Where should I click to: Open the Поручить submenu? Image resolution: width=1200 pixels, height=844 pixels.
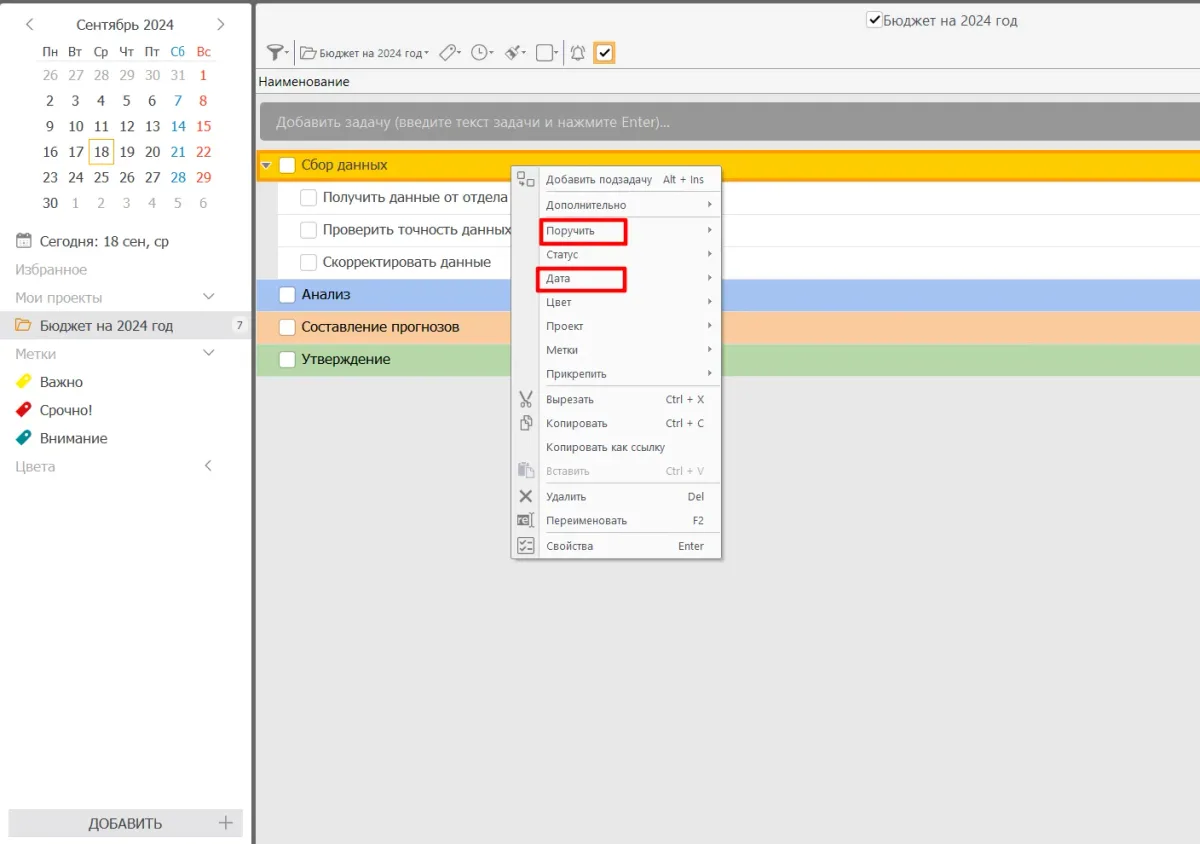click(x=583, y=231)
